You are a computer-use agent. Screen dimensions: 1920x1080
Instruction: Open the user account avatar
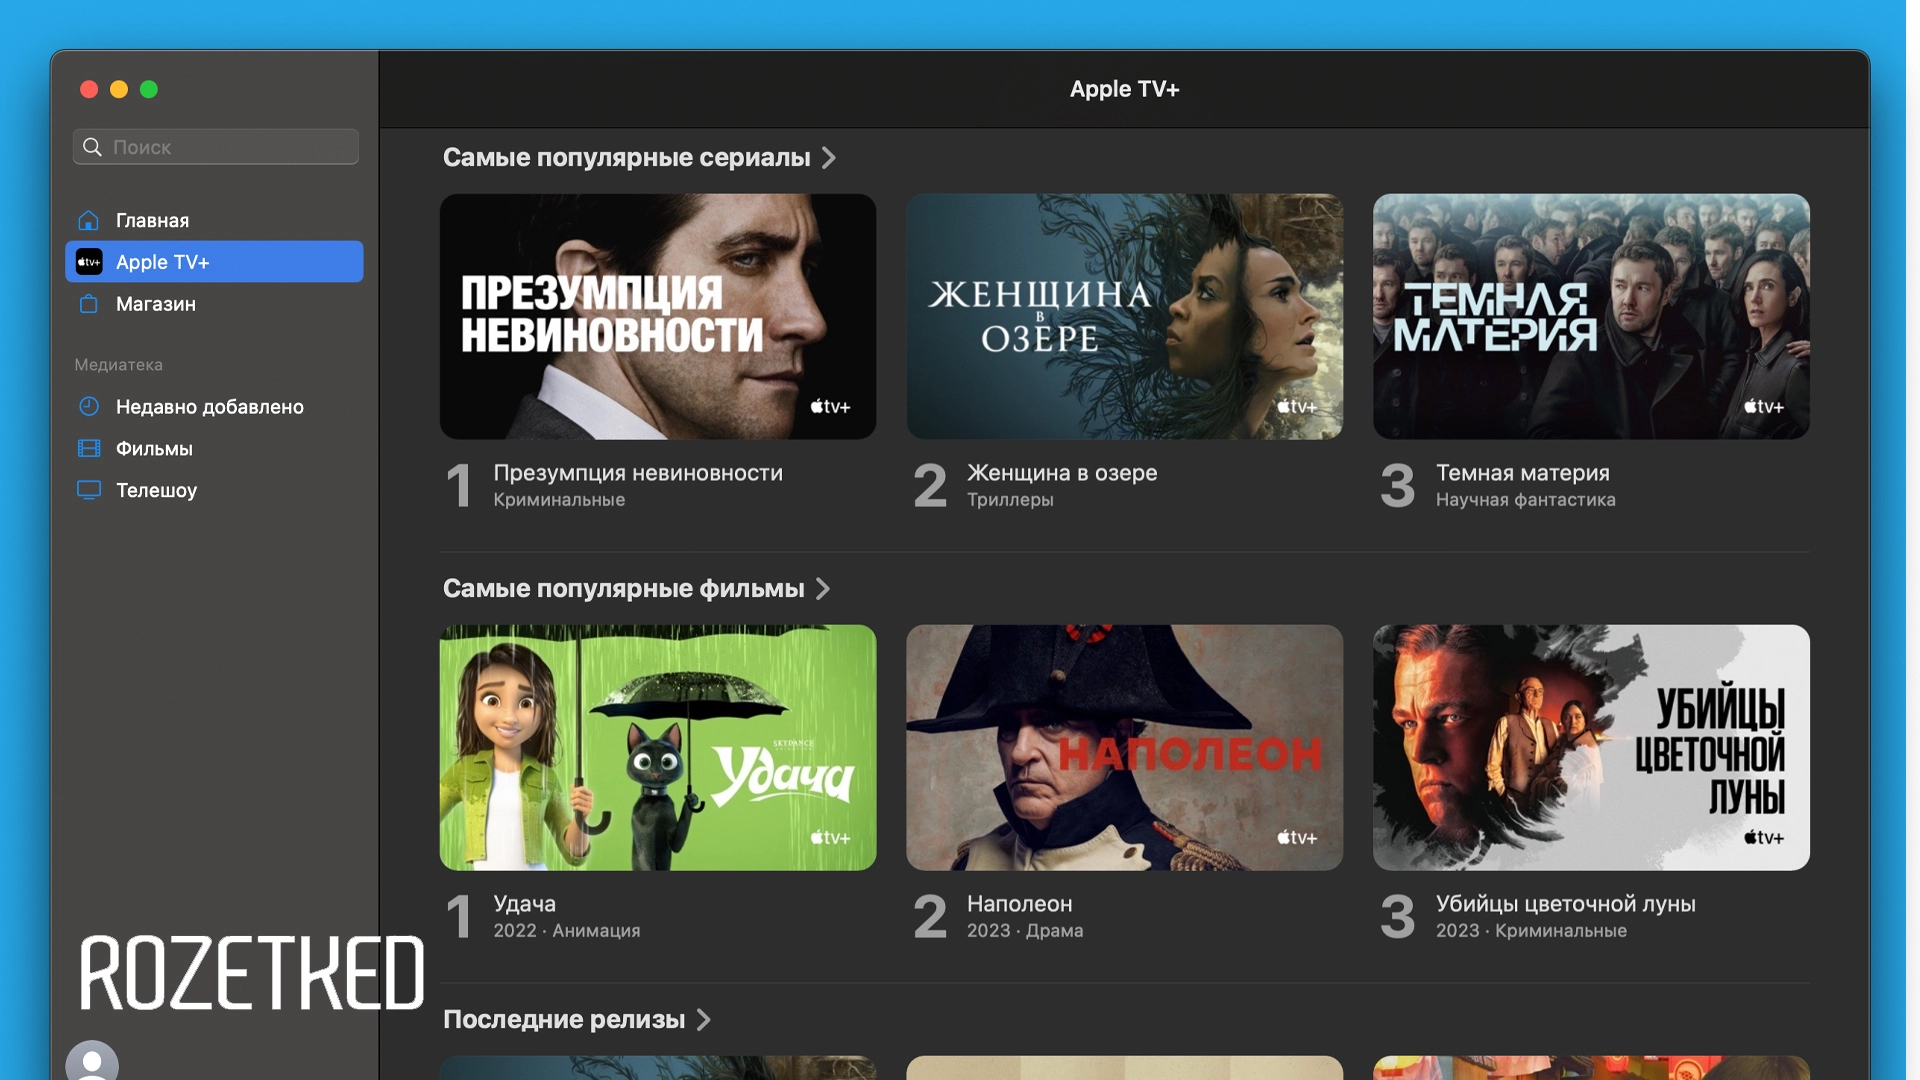[92, 1062]
